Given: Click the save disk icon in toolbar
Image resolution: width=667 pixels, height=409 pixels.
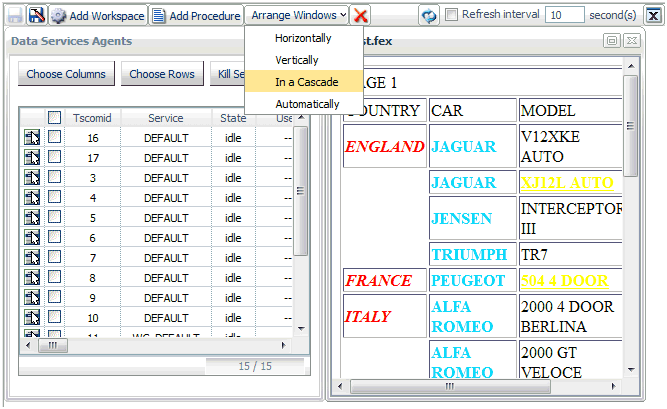Looking at the screenshot, I should coord(15,16).
